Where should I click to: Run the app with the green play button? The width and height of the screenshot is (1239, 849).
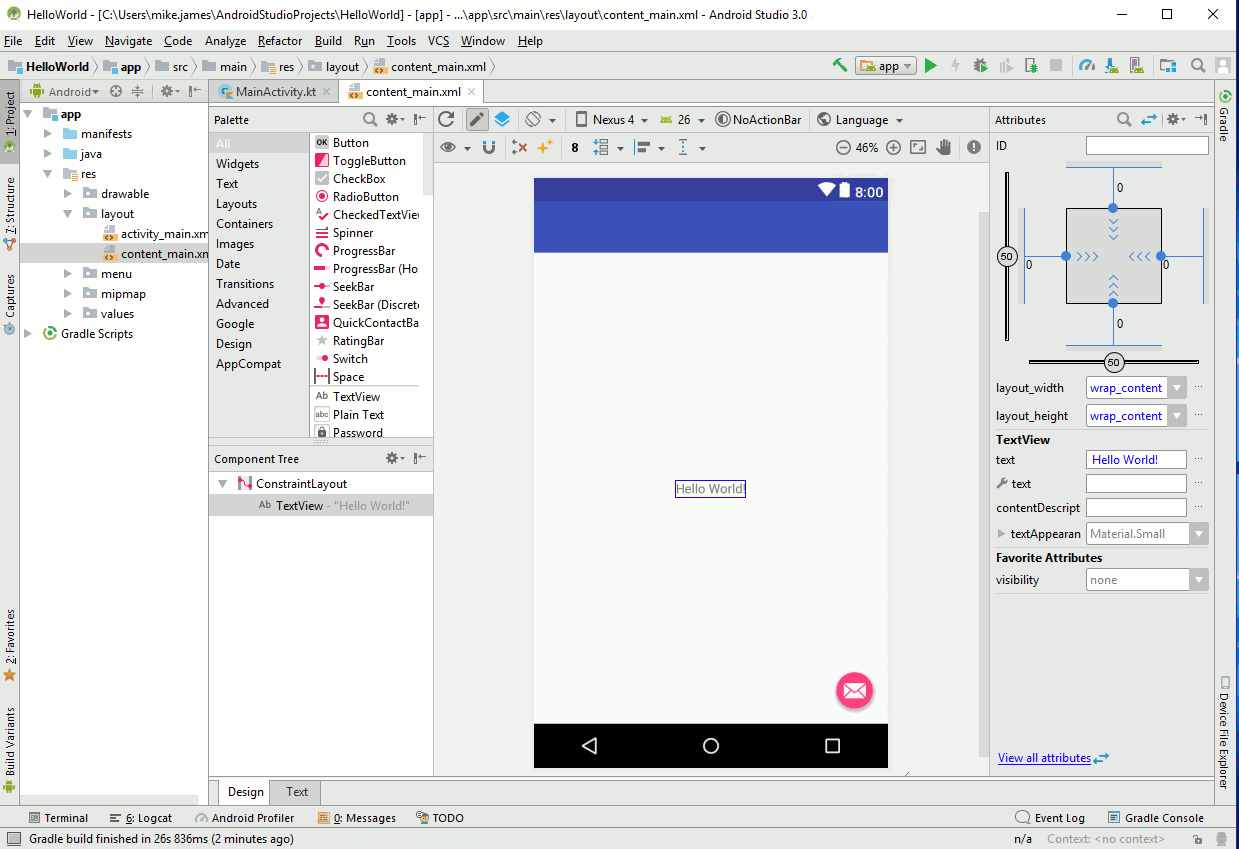tap(931, 66)
